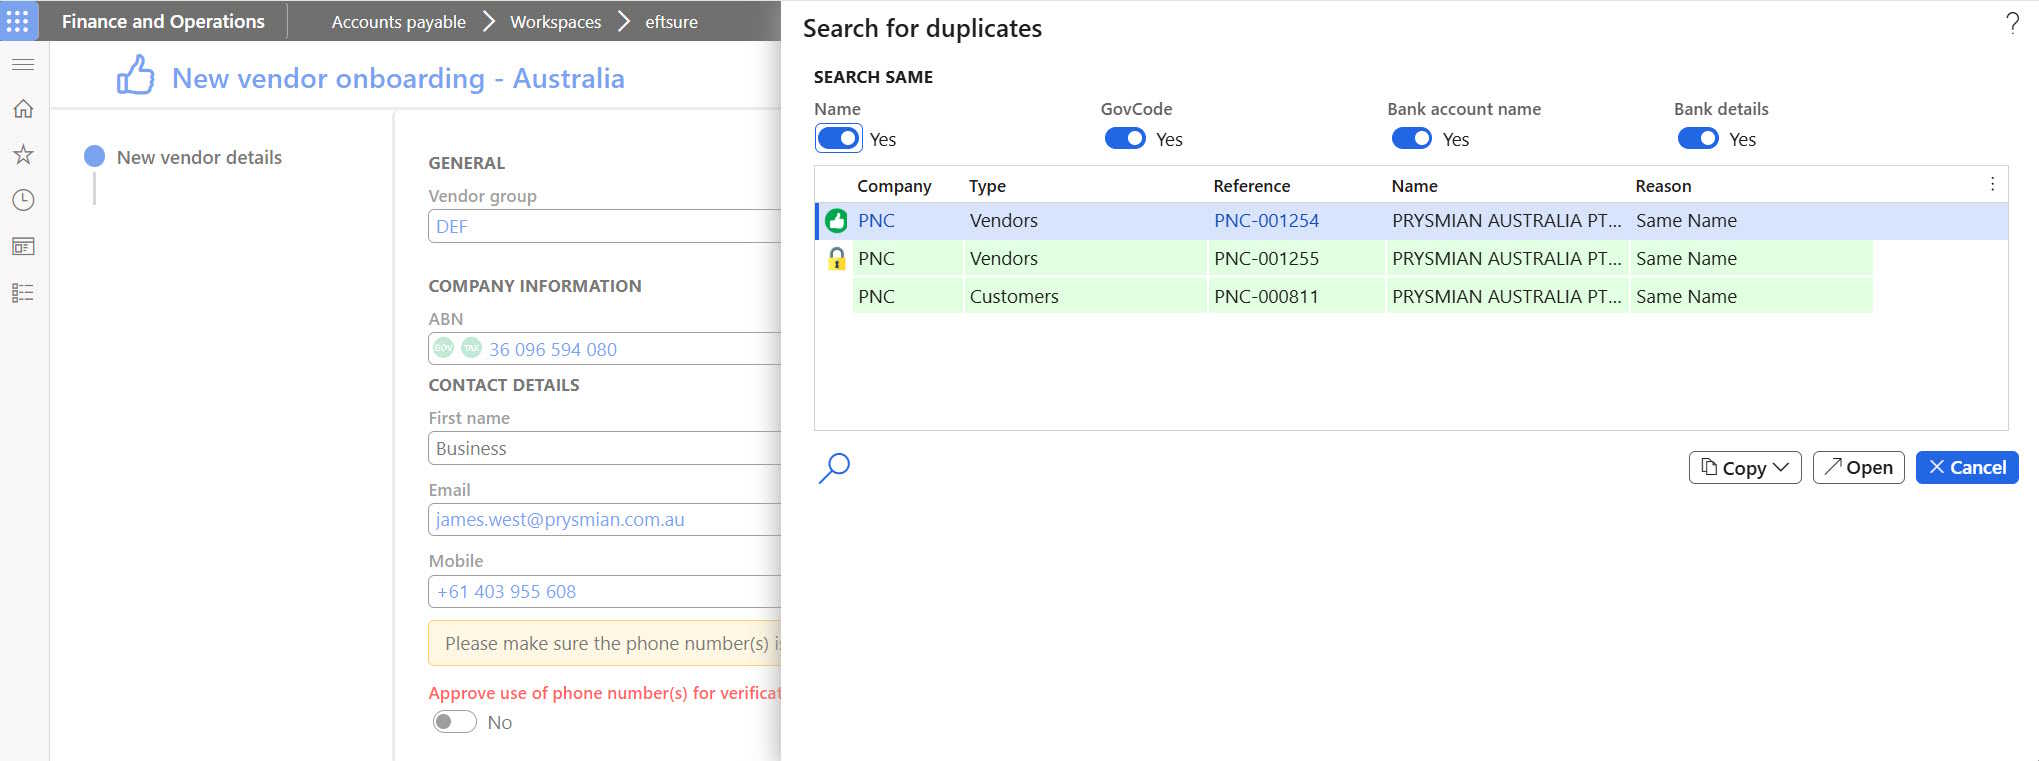
Task: Sort by the Name column header
Action: coord(1414,186)
